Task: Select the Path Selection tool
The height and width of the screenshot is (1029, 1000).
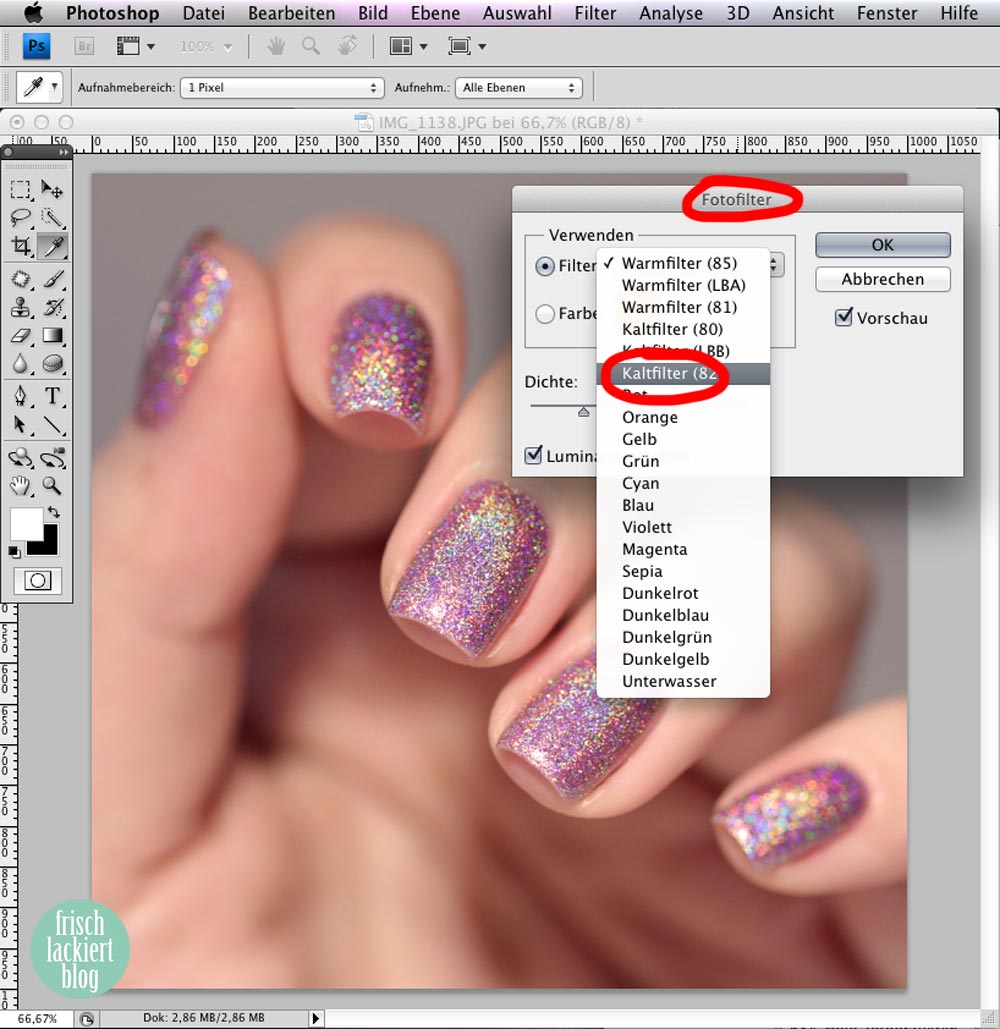Action: click(20, 425)
